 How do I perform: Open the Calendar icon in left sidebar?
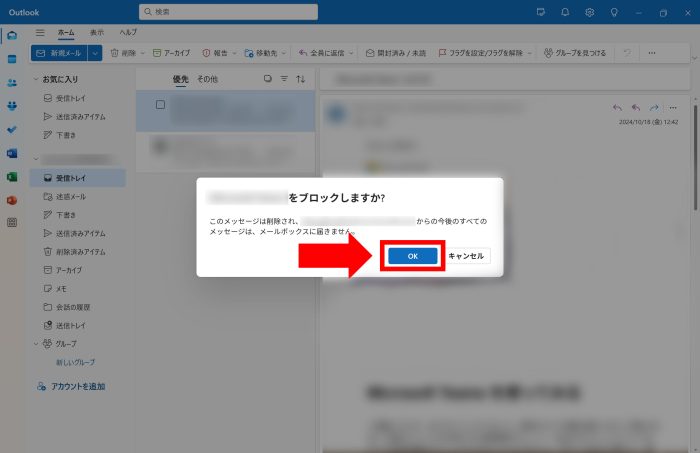[12, 59]
